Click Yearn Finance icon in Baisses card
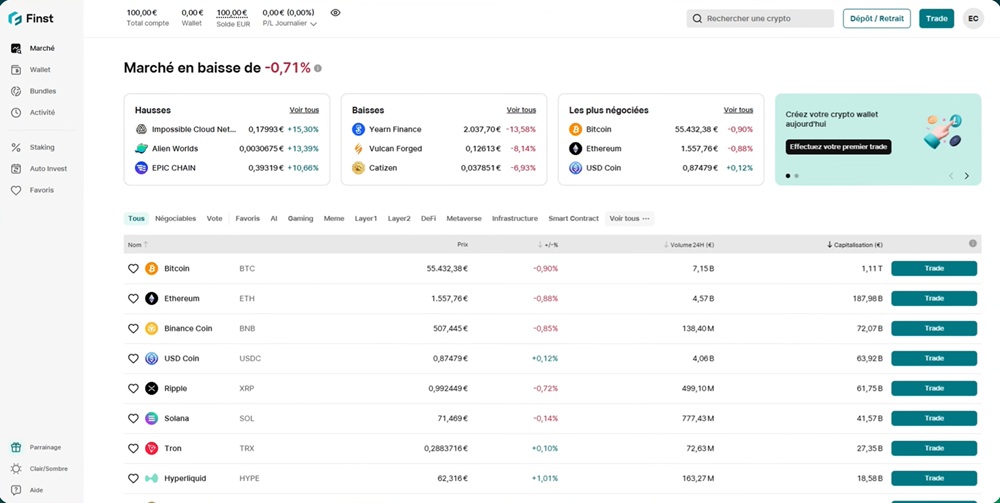The height and width of the screenshot is (503, 1000). [x=358, y=129]
